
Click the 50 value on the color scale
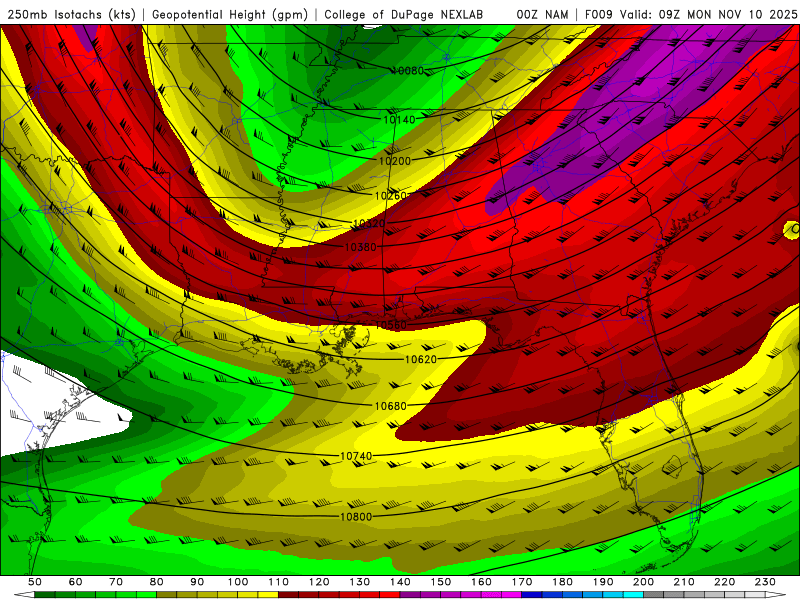(35, 582)
